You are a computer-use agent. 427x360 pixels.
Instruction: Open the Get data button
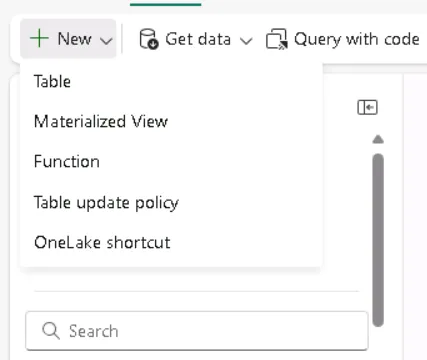[x=195, y=39]
